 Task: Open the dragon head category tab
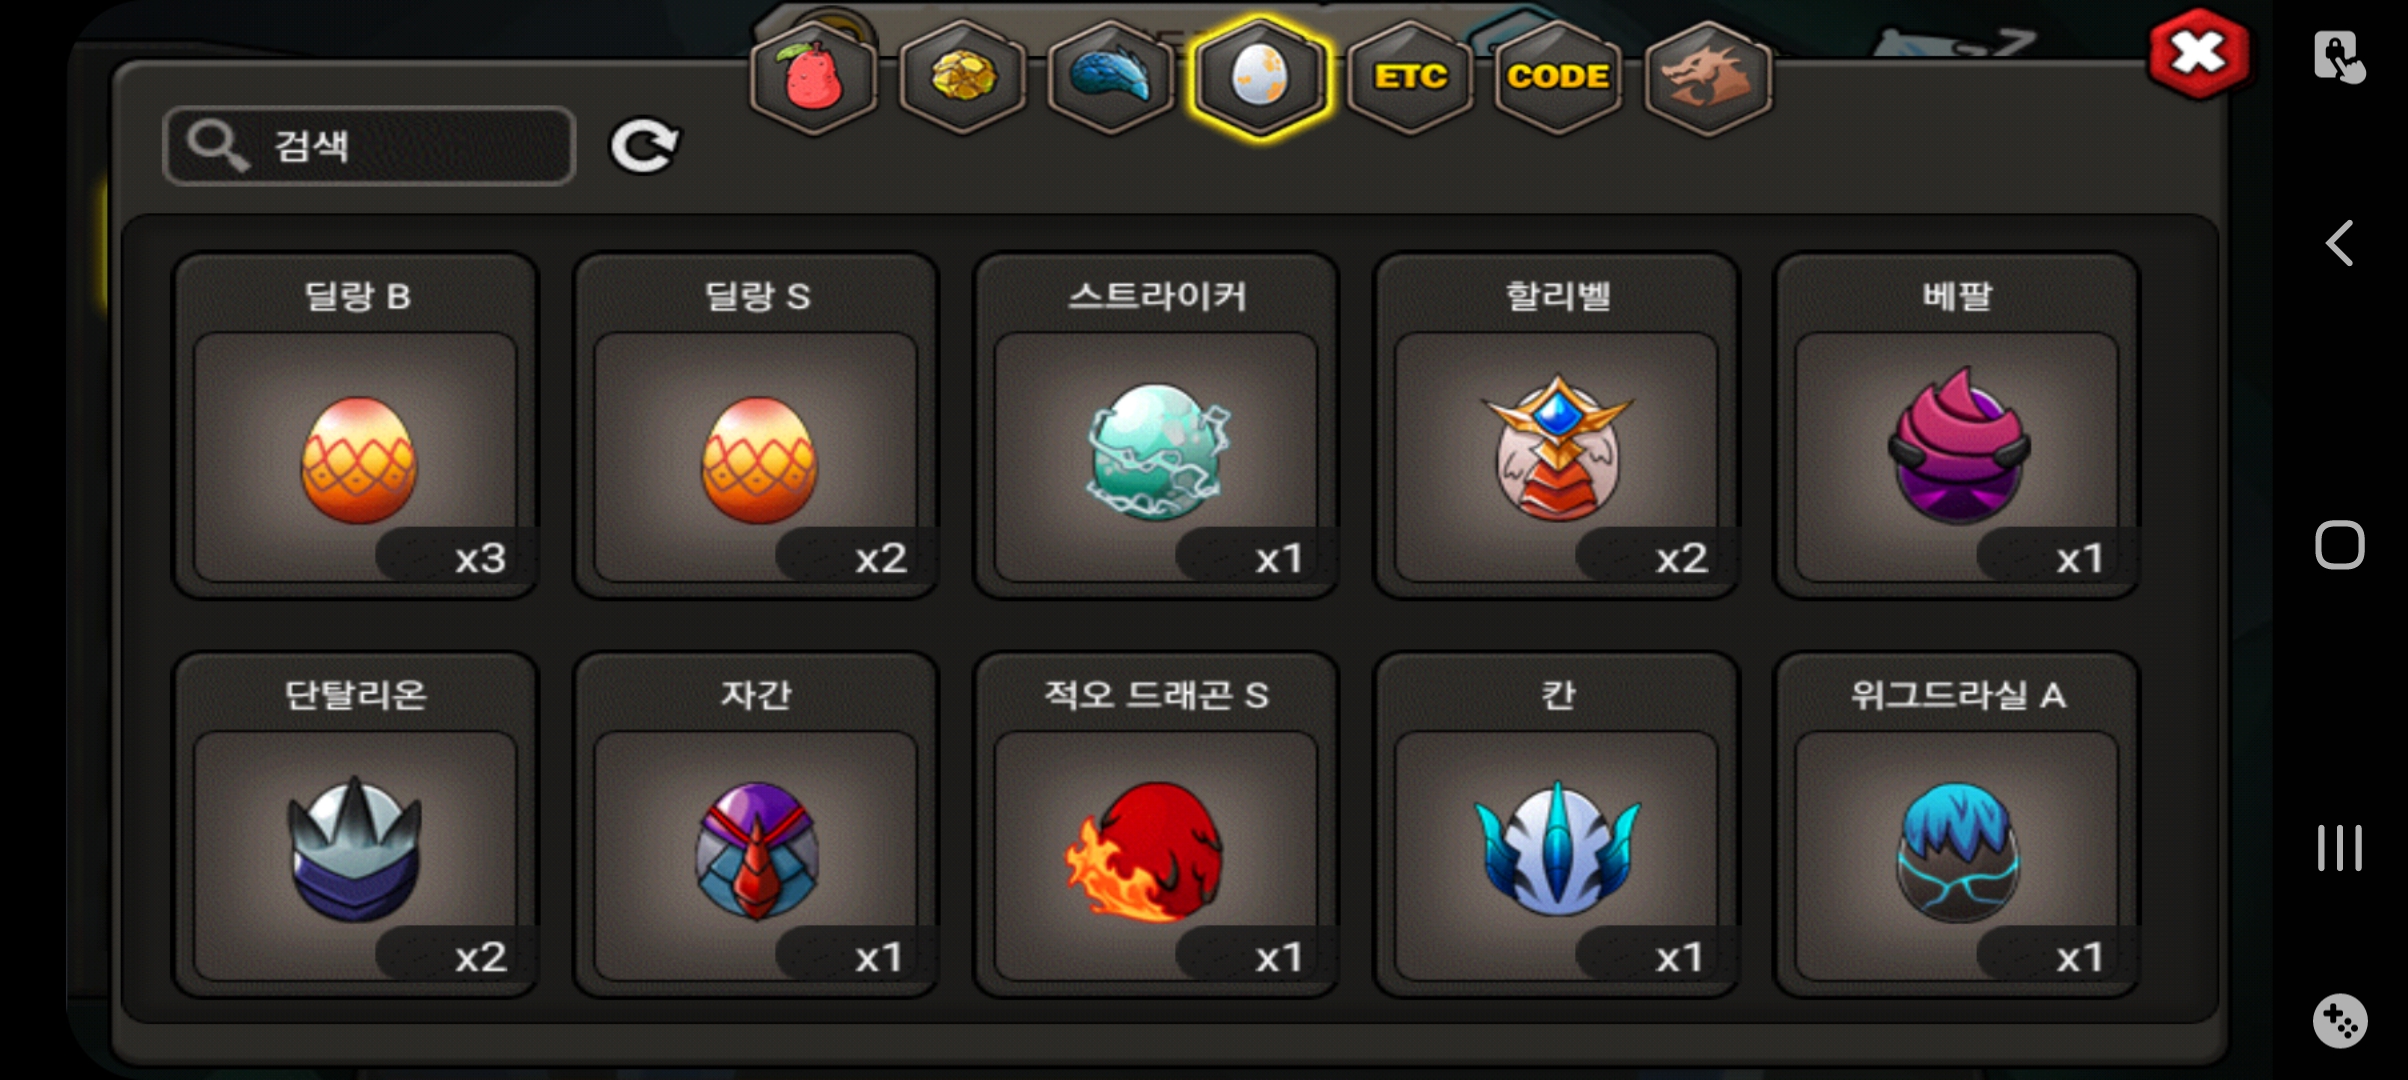[1708, 77]
